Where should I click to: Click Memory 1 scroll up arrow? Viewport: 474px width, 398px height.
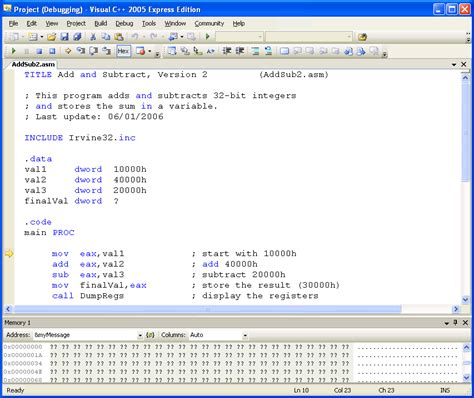click(x=466, y=348)
